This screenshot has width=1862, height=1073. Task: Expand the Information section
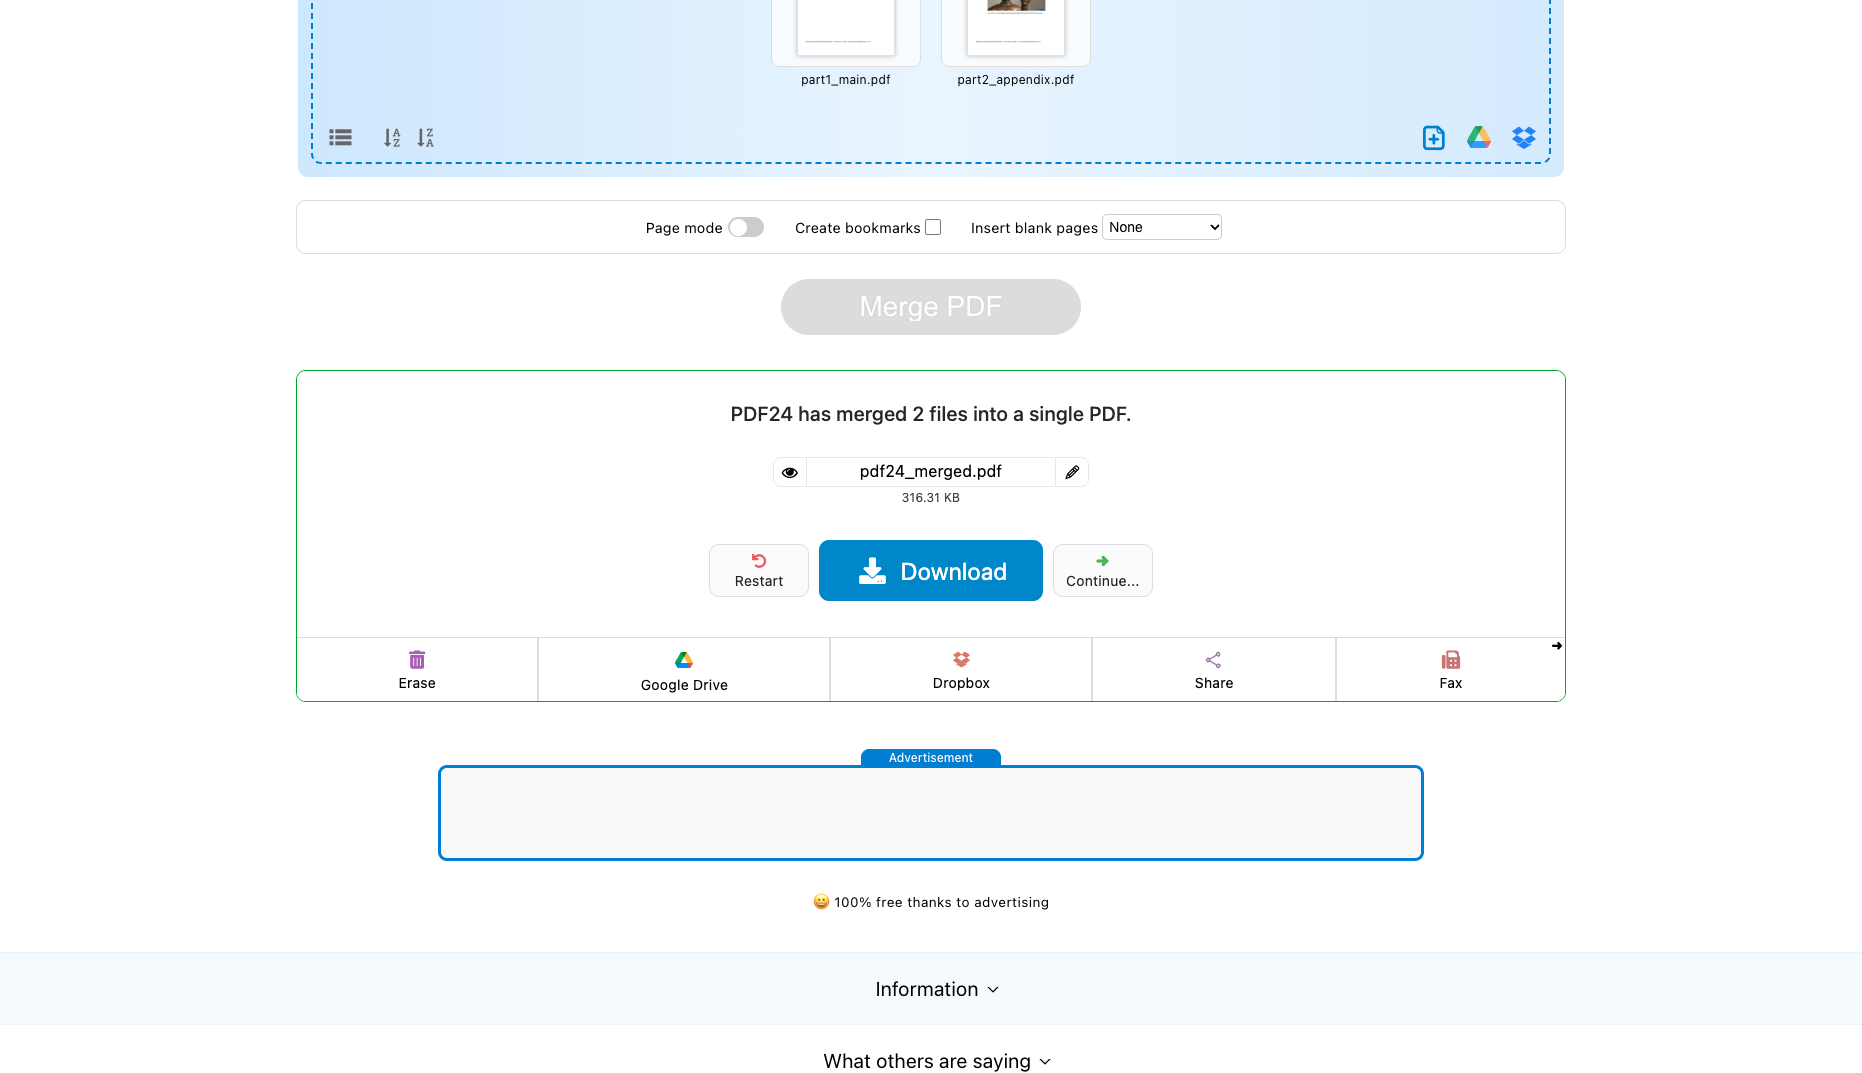coord(937,989)
